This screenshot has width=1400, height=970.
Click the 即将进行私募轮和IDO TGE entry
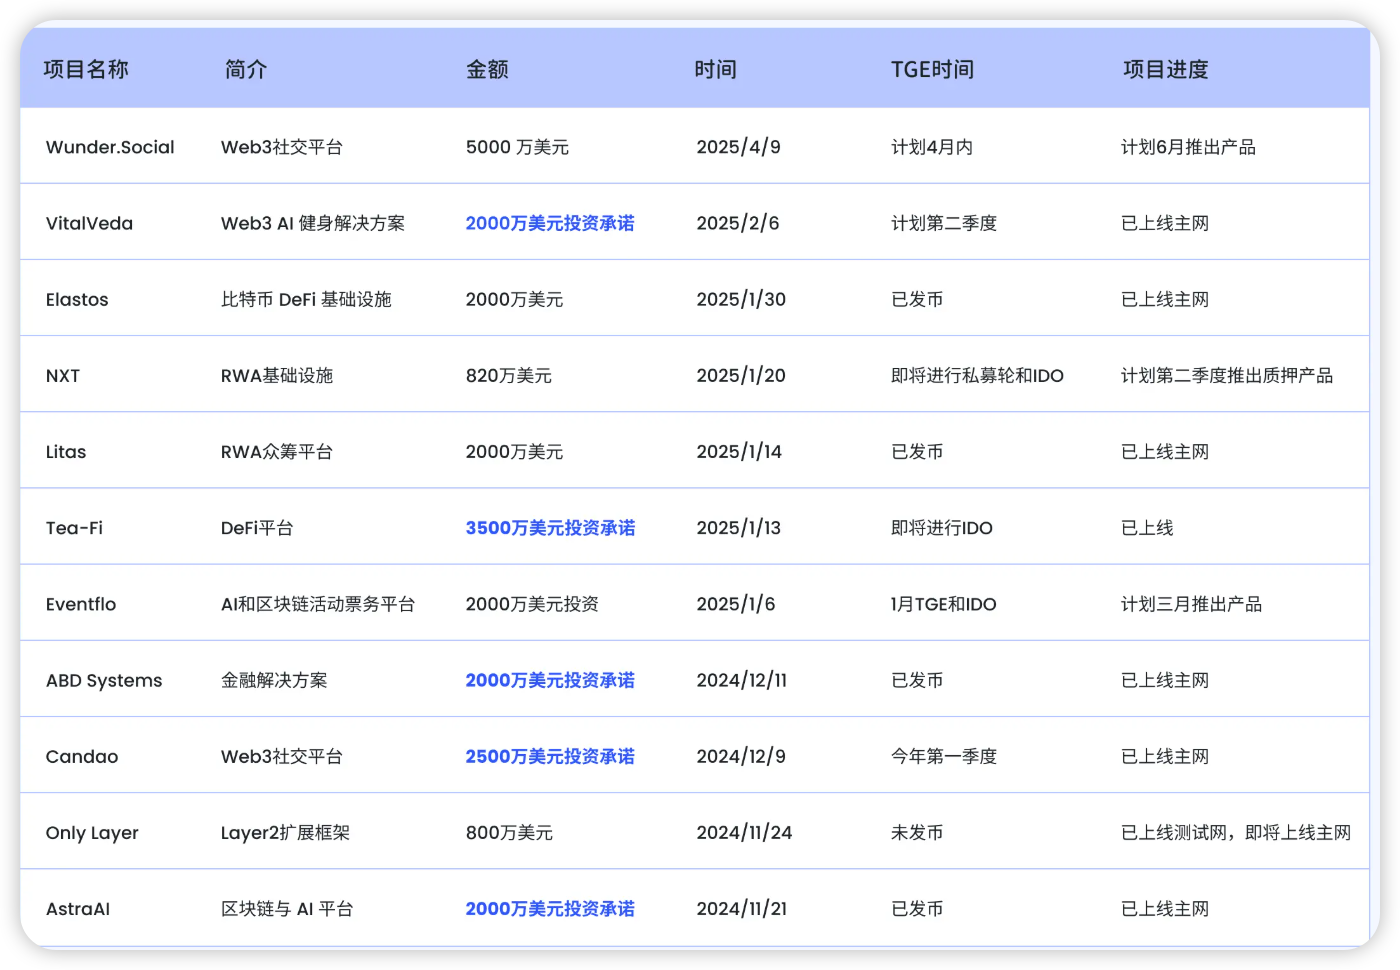[977, 376]
